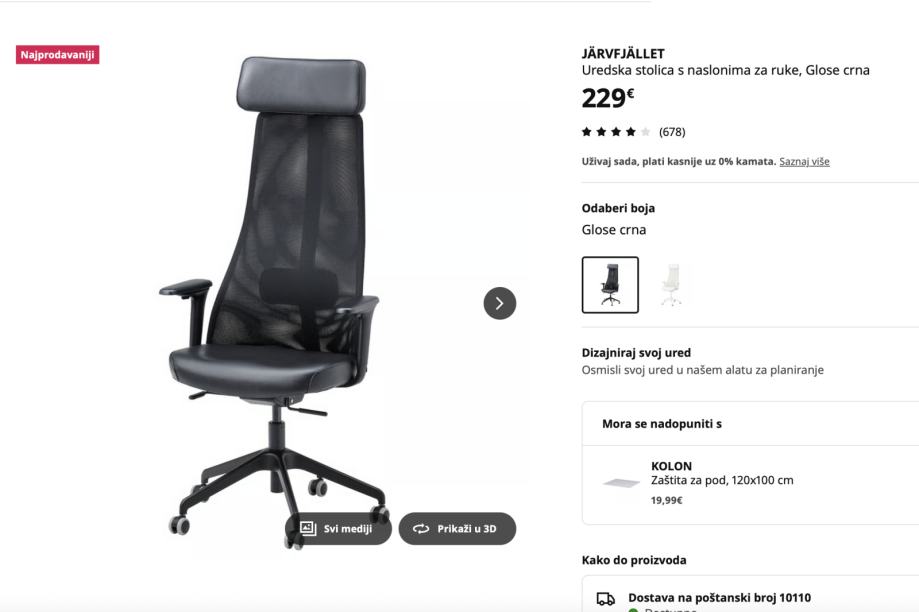Click the next image arrow button
This screenshot has height=612, width=919.
(x=499, y=303)
